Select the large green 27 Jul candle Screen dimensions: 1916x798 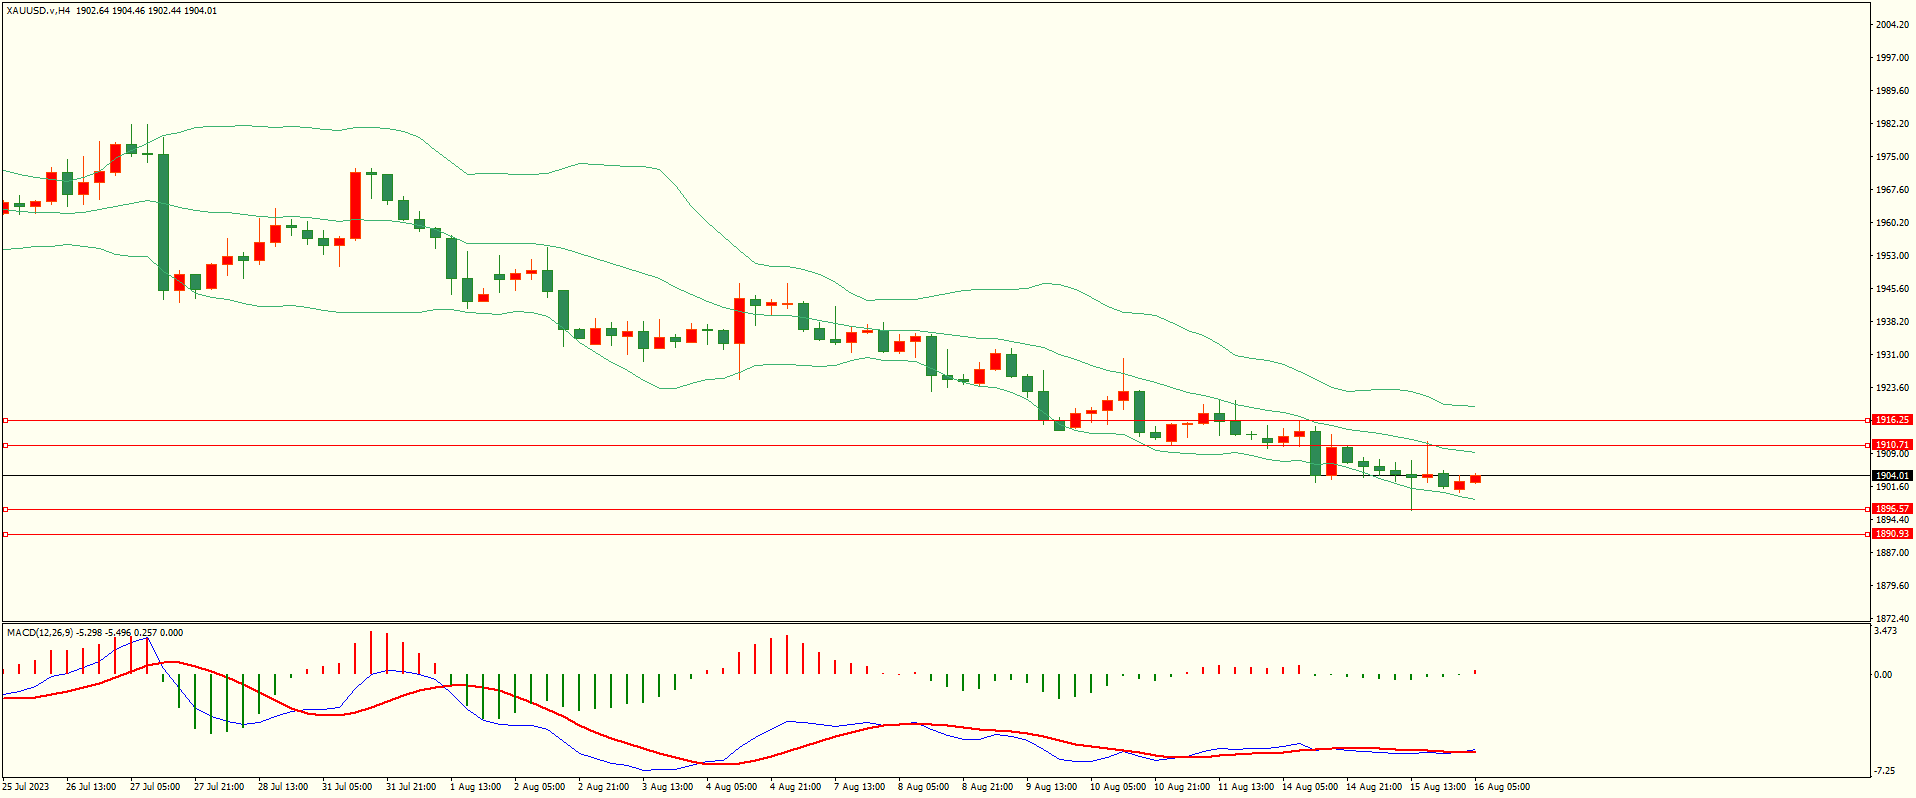[x=163, y=222]
